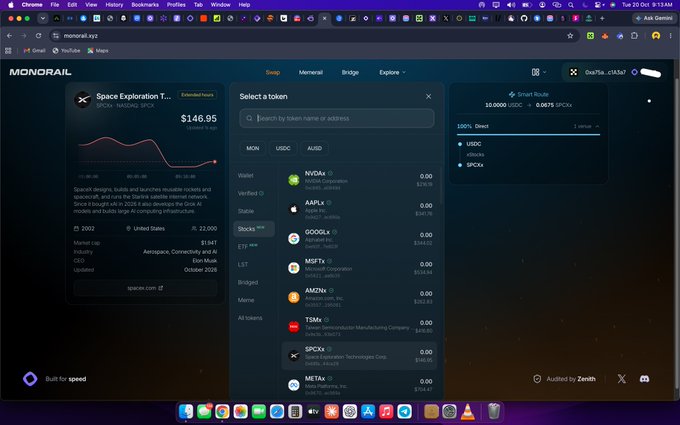Go to the Swap page

click(273, 72)
